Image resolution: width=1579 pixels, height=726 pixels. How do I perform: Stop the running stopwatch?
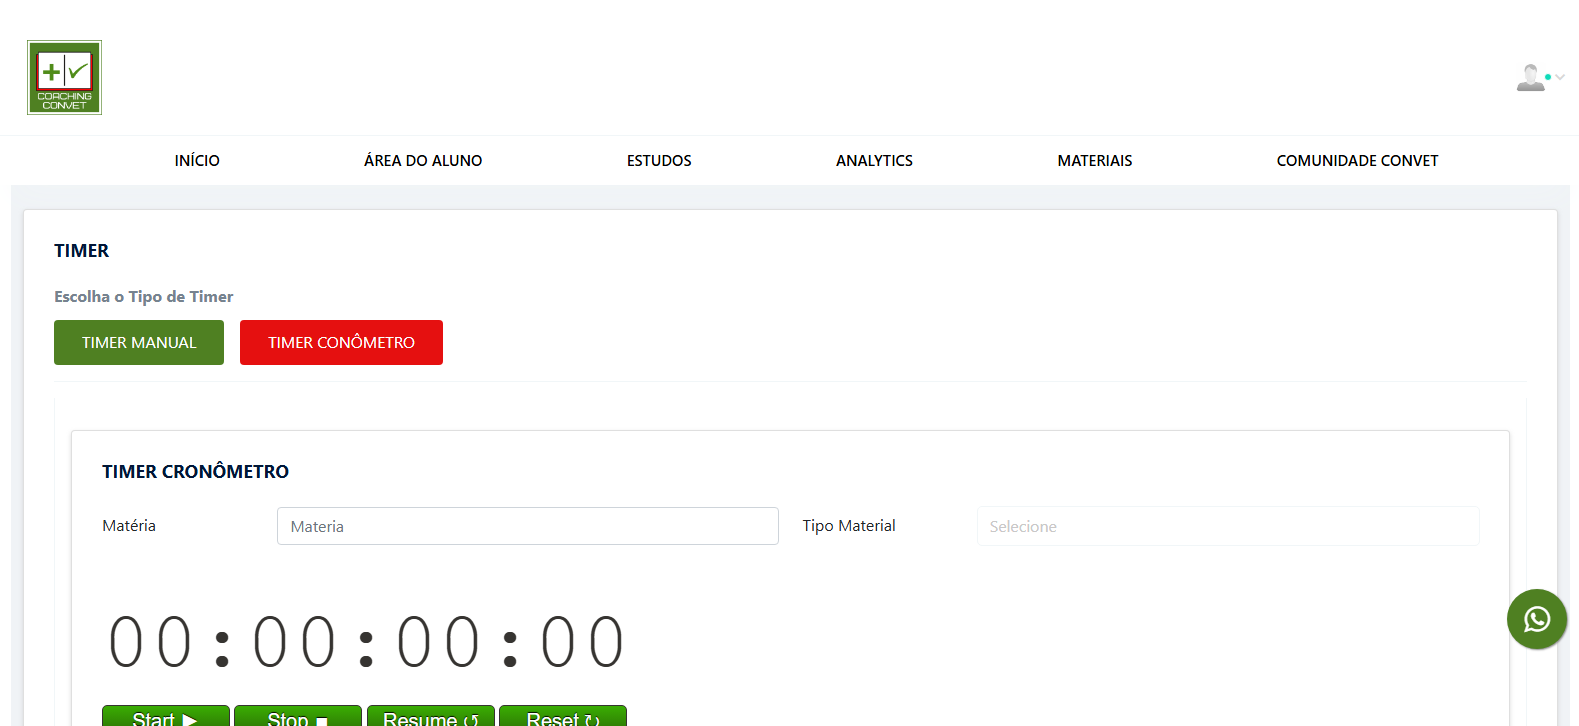pos(298,716)
